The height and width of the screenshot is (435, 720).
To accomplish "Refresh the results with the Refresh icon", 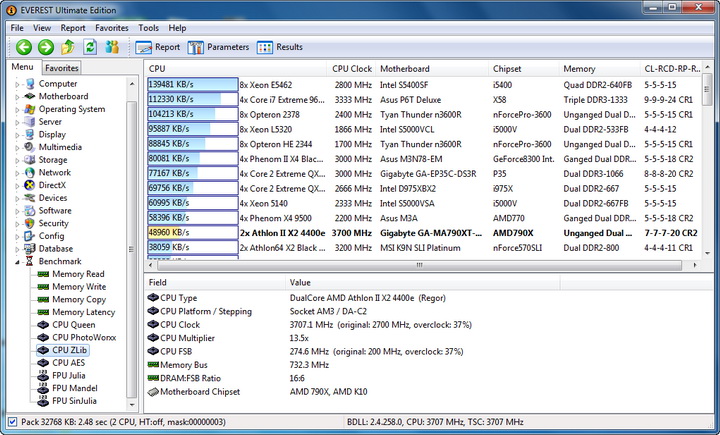I will click(x=90, y=47).
